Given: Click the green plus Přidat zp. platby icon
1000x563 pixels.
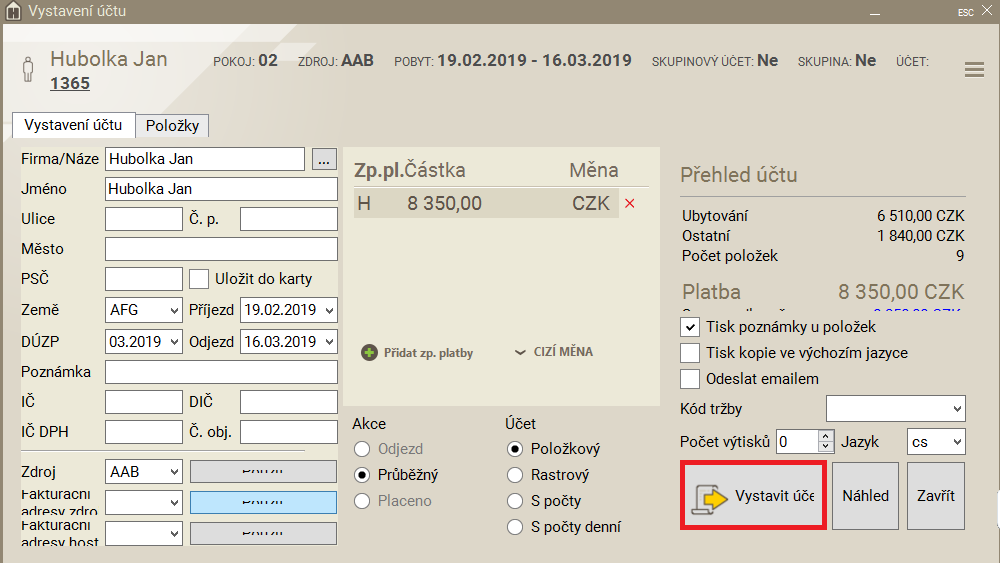Looking at the screenshot, I should [370, 353].
